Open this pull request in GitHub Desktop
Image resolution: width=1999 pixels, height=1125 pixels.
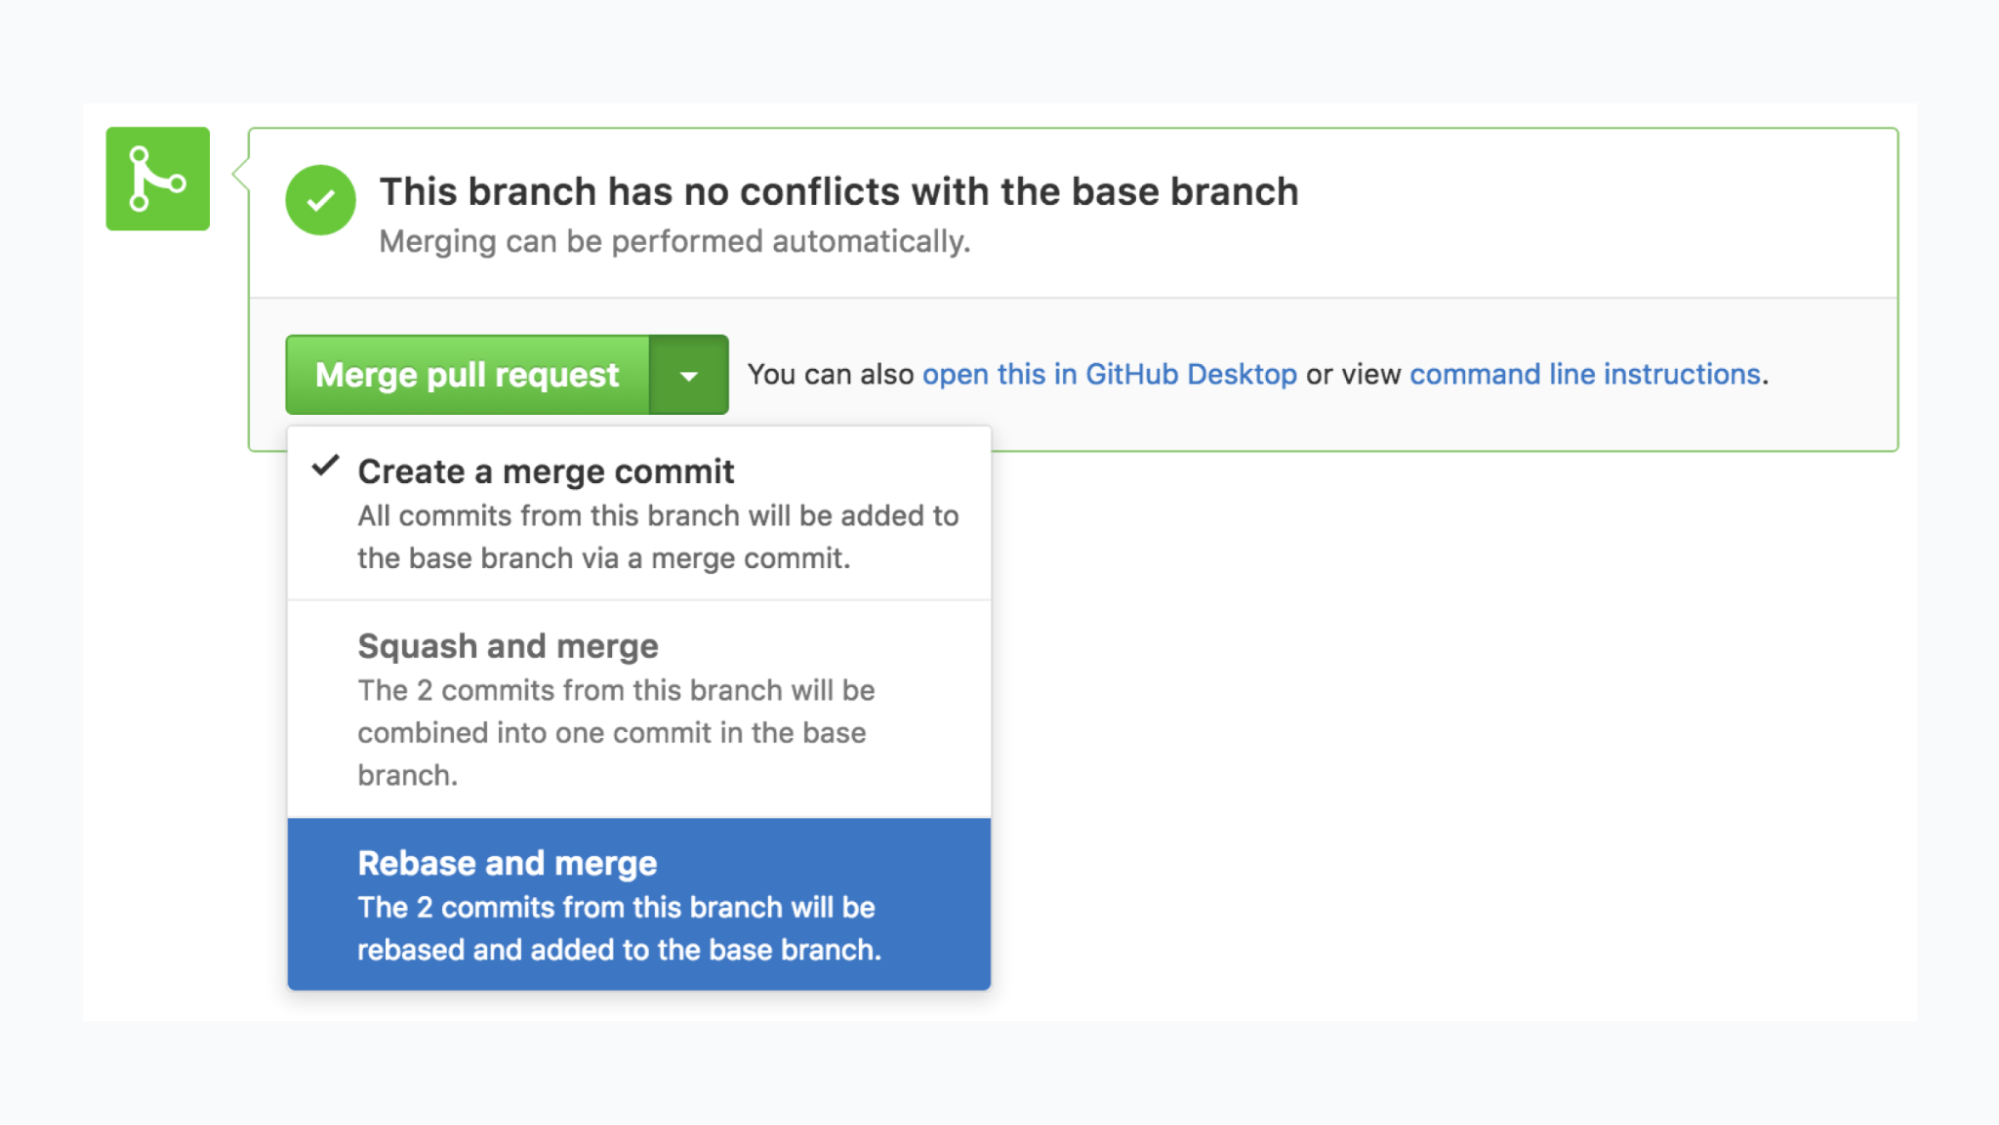click(1110, 374)
